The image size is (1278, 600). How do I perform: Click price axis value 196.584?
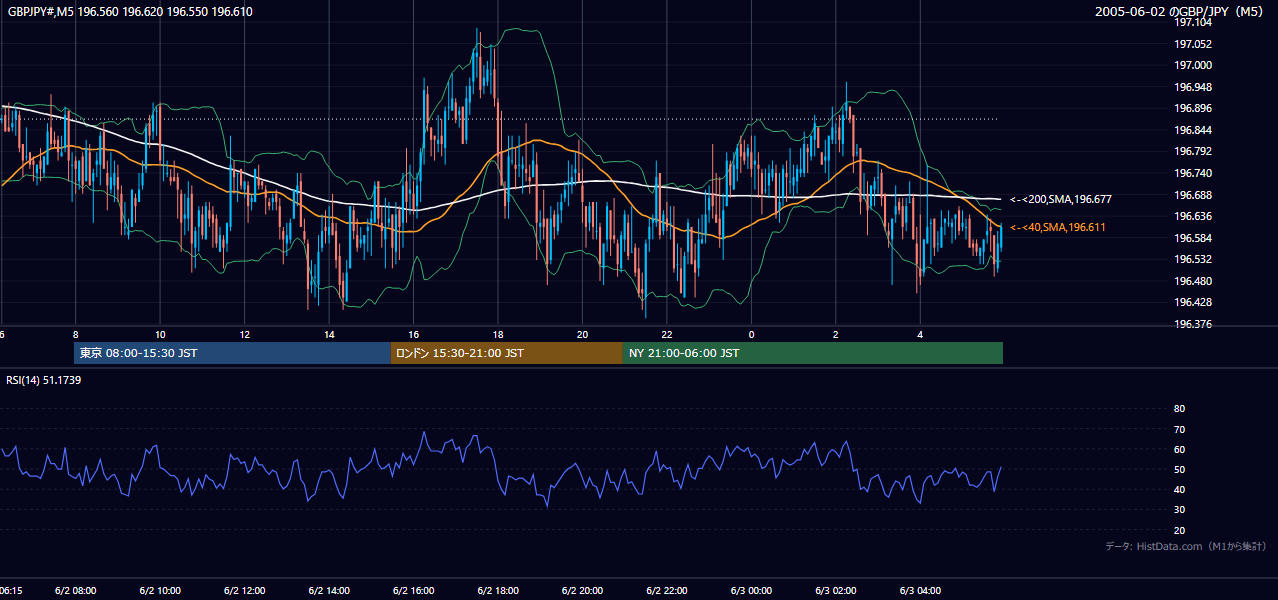pyautogui.click(x=1193, y=238)
